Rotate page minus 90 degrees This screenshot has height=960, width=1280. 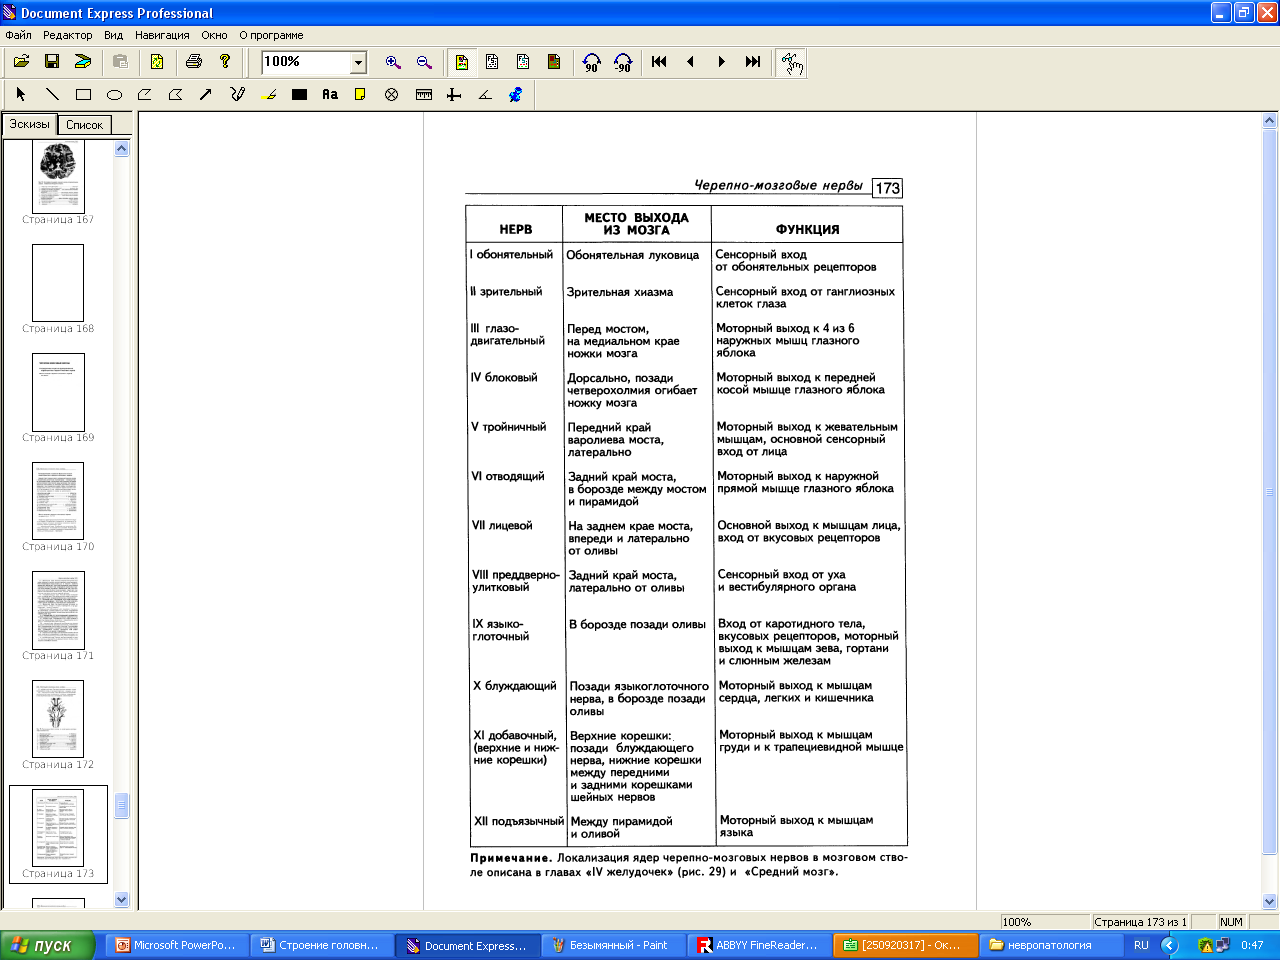click(x=623, y=62)
